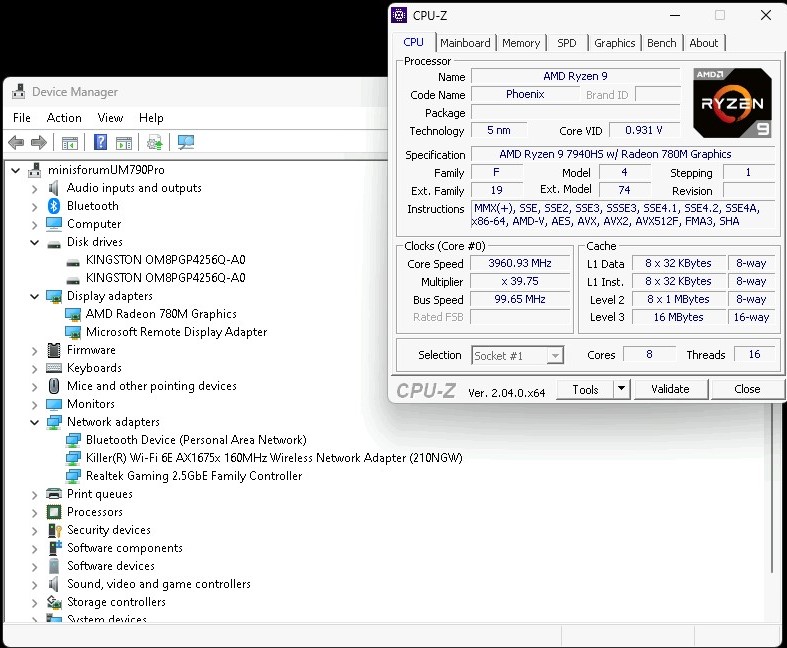Select the AMD Radeon 780M Graphics device
This screenshot has height=648, width=787.
pos(161,314)
